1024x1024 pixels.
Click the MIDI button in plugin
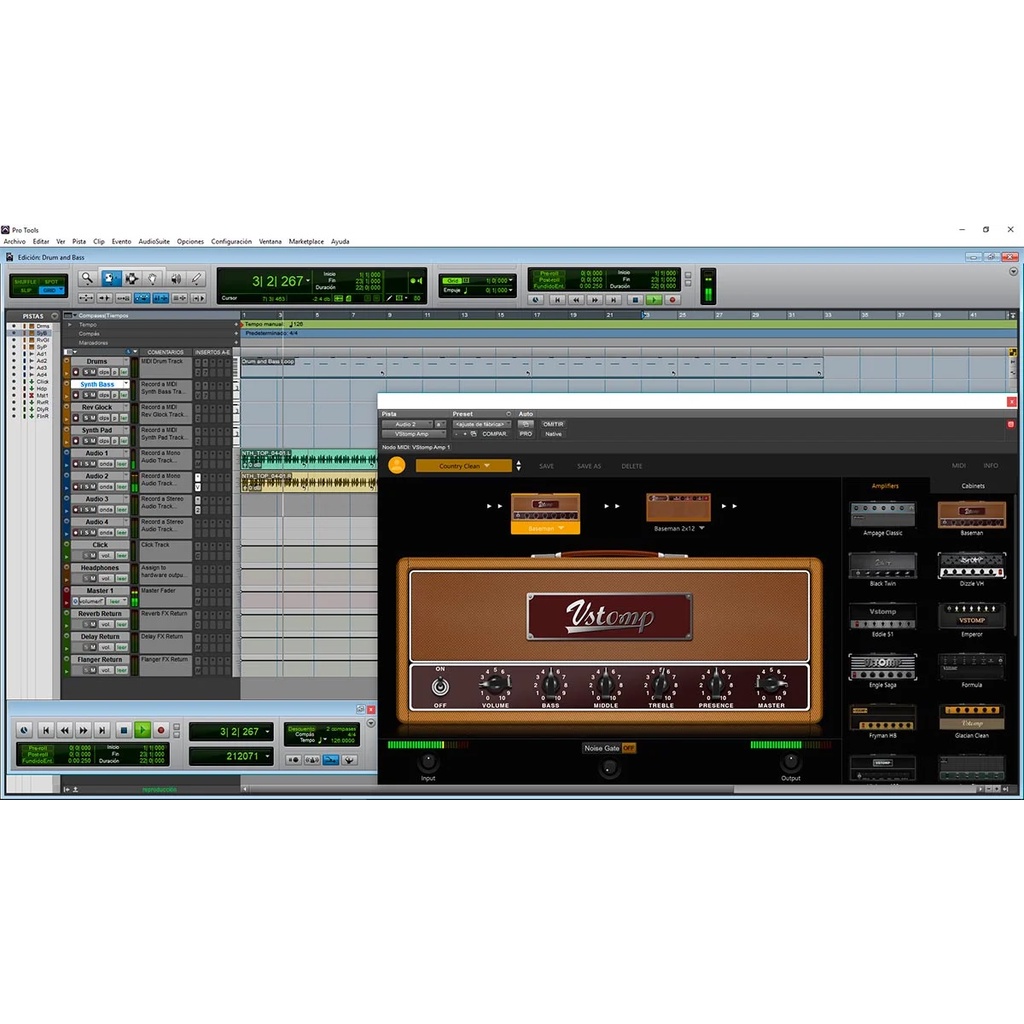click(x=958, y=466)
